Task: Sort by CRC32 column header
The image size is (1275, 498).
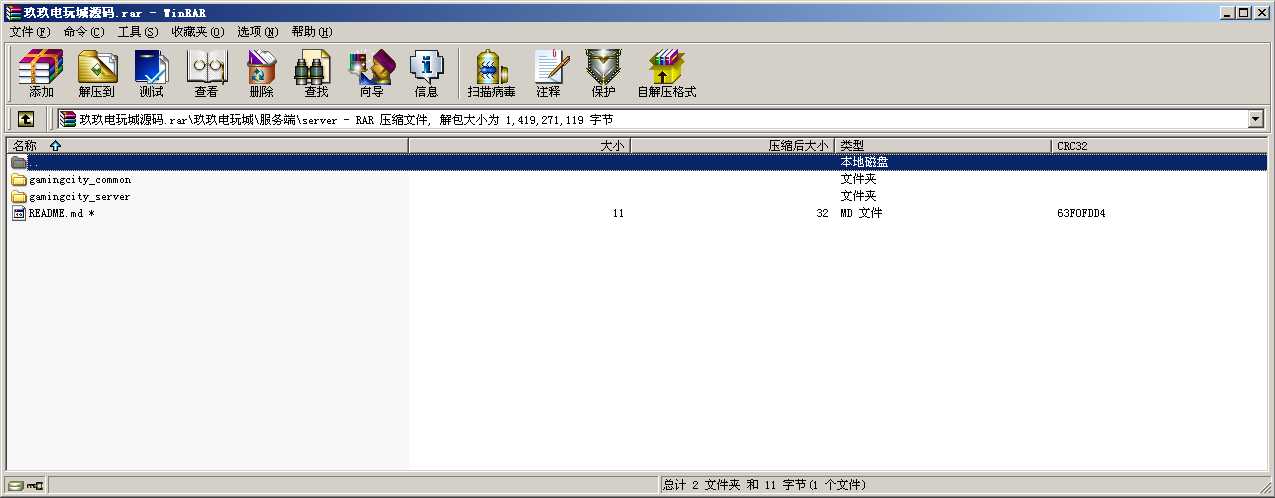Action: (x=1160, y=146)
